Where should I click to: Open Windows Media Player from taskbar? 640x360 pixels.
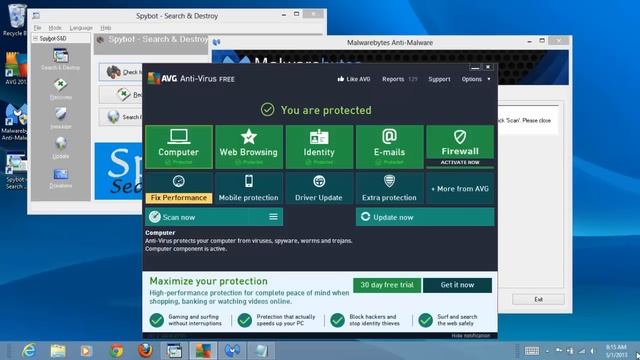(87, 351)
